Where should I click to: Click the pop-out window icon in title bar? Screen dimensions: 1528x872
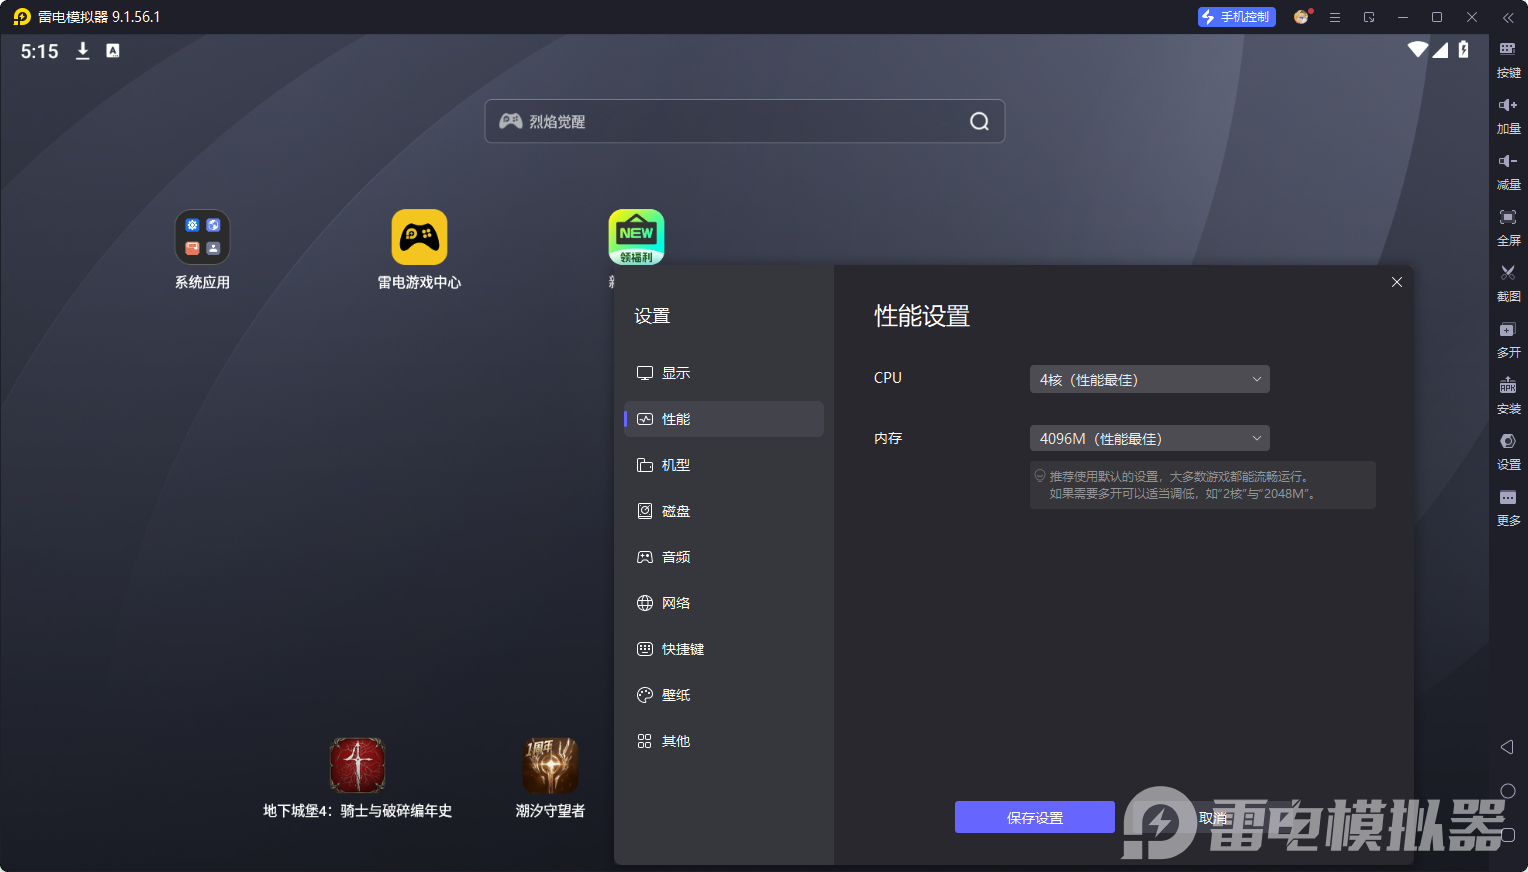[x=1369, y=17]
